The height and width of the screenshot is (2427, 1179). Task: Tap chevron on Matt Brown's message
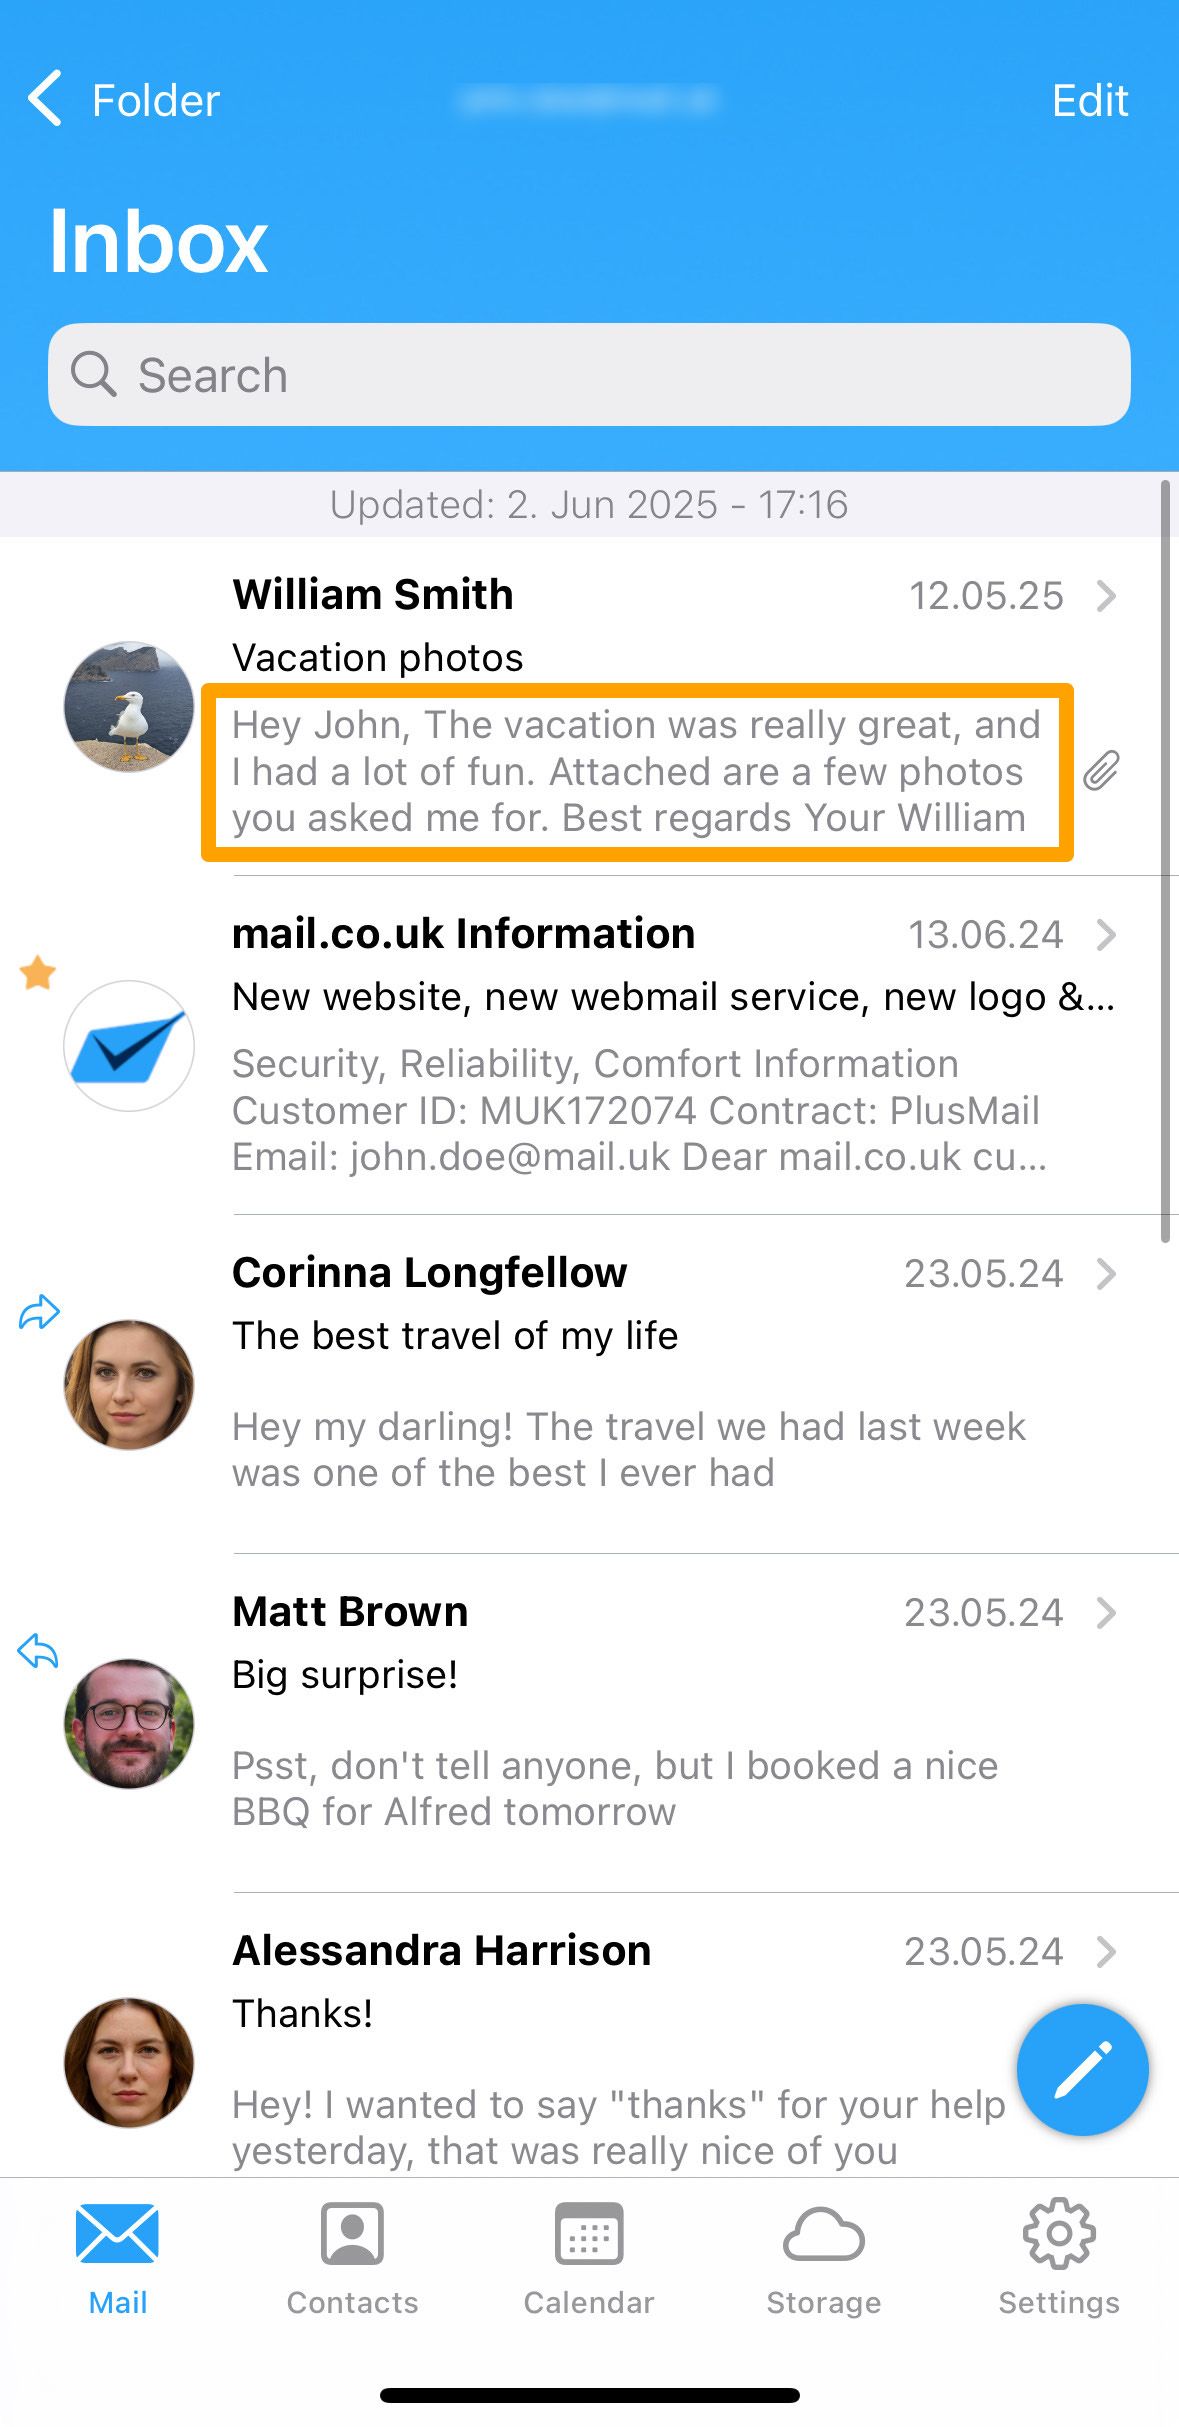click(x=1106, y=1613)
